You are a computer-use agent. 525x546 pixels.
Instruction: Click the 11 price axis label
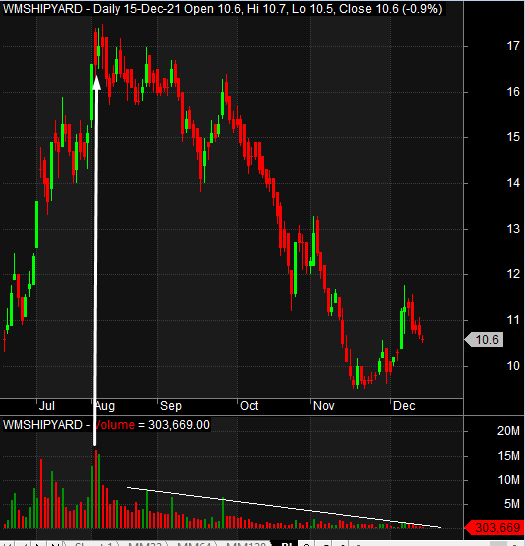tap(513, 320)
